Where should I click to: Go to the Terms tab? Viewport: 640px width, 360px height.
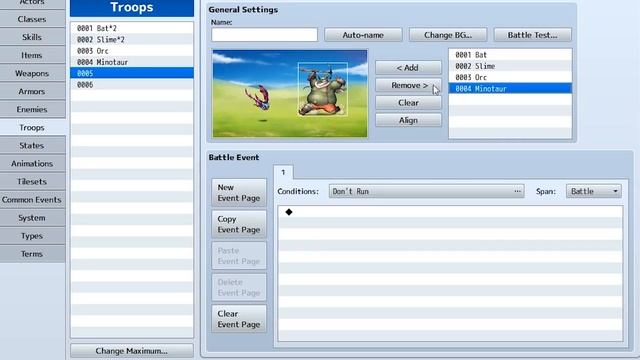[32, 254]
